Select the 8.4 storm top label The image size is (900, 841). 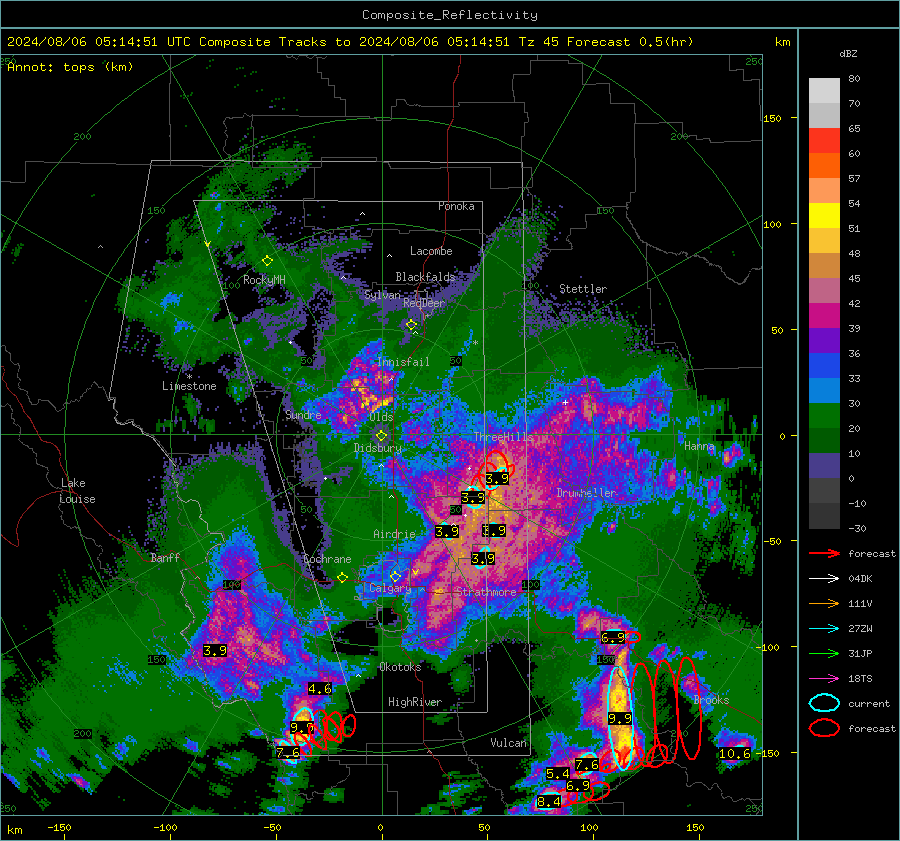549,802
